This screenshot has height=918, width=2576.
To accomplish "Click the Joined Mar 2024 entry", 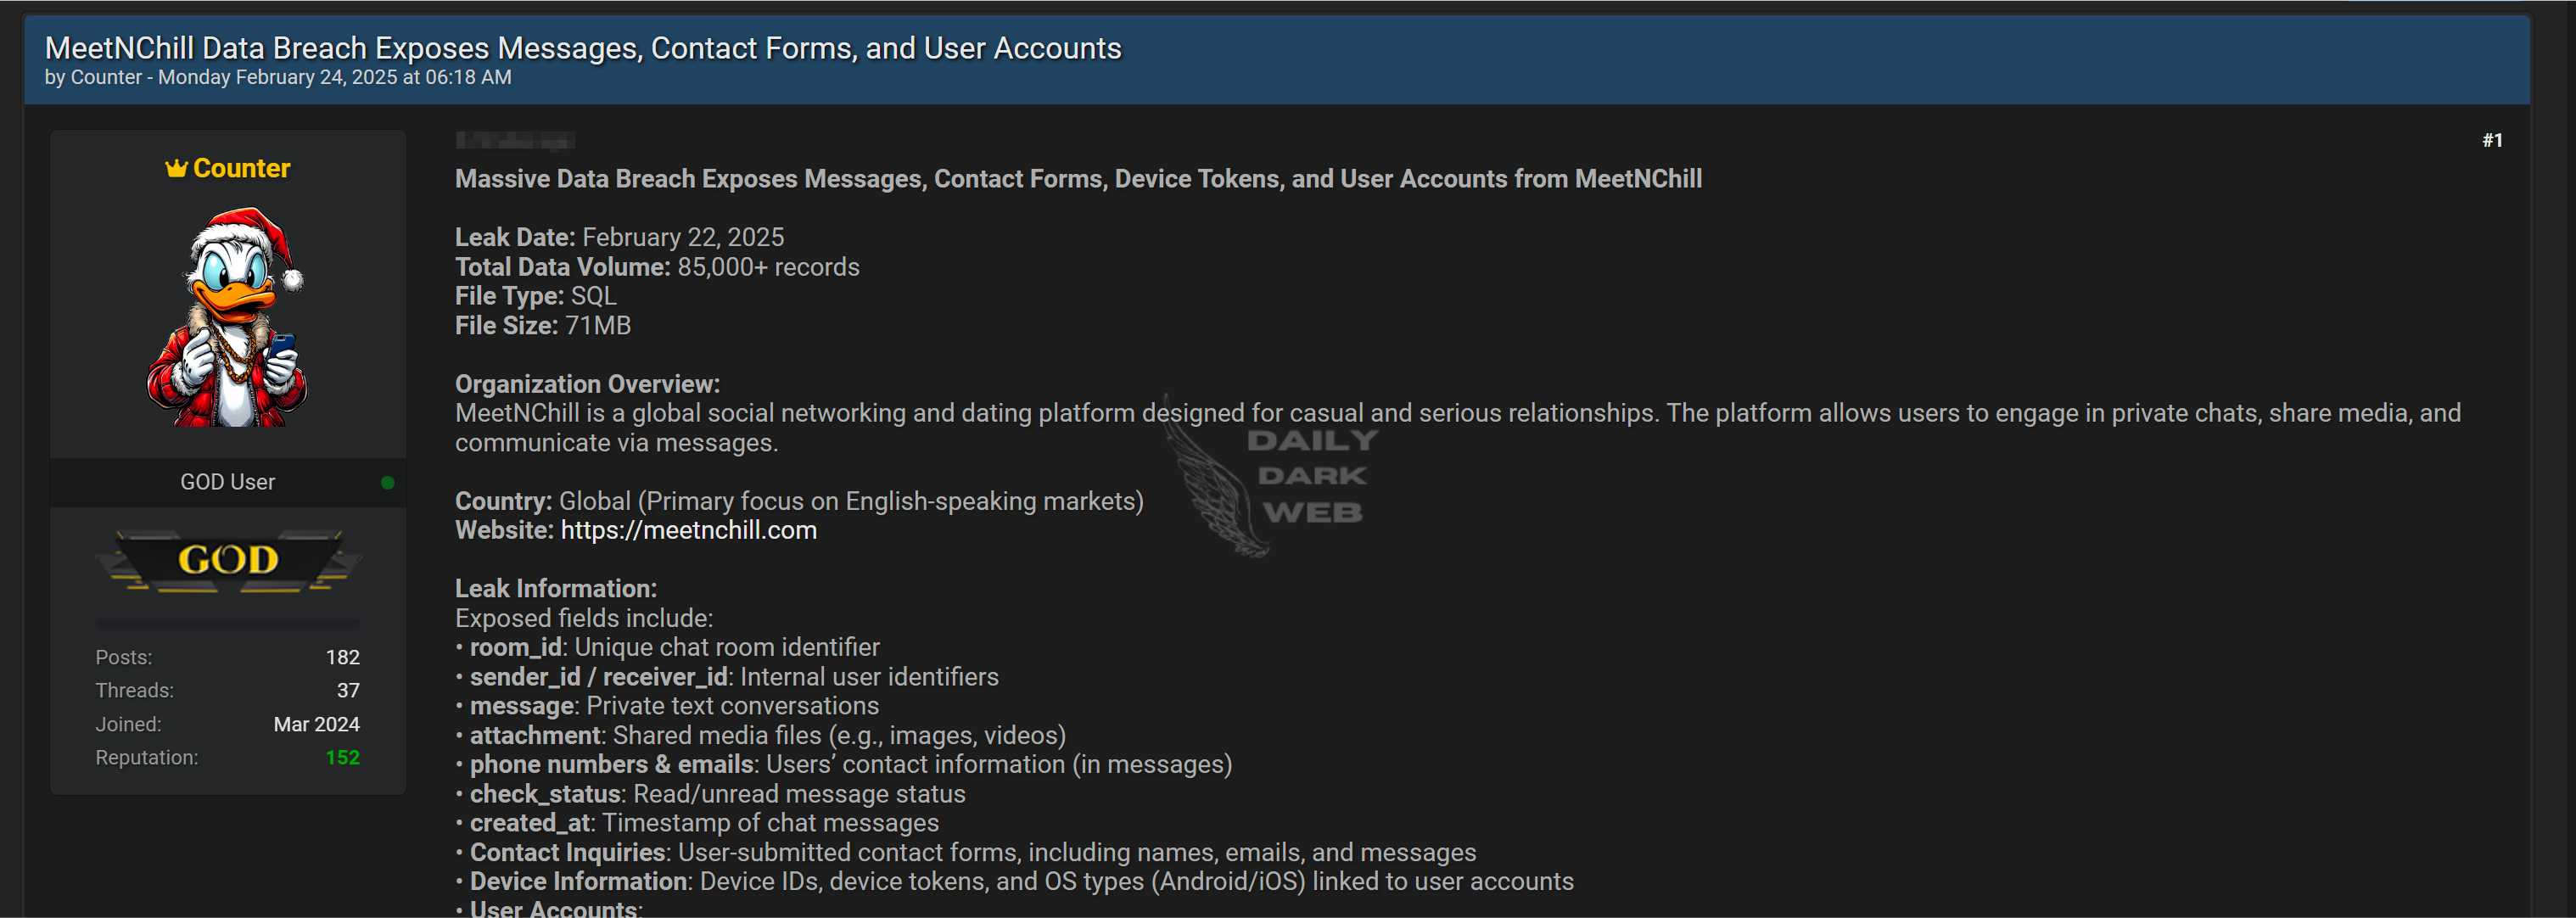I will coord(228,724).
